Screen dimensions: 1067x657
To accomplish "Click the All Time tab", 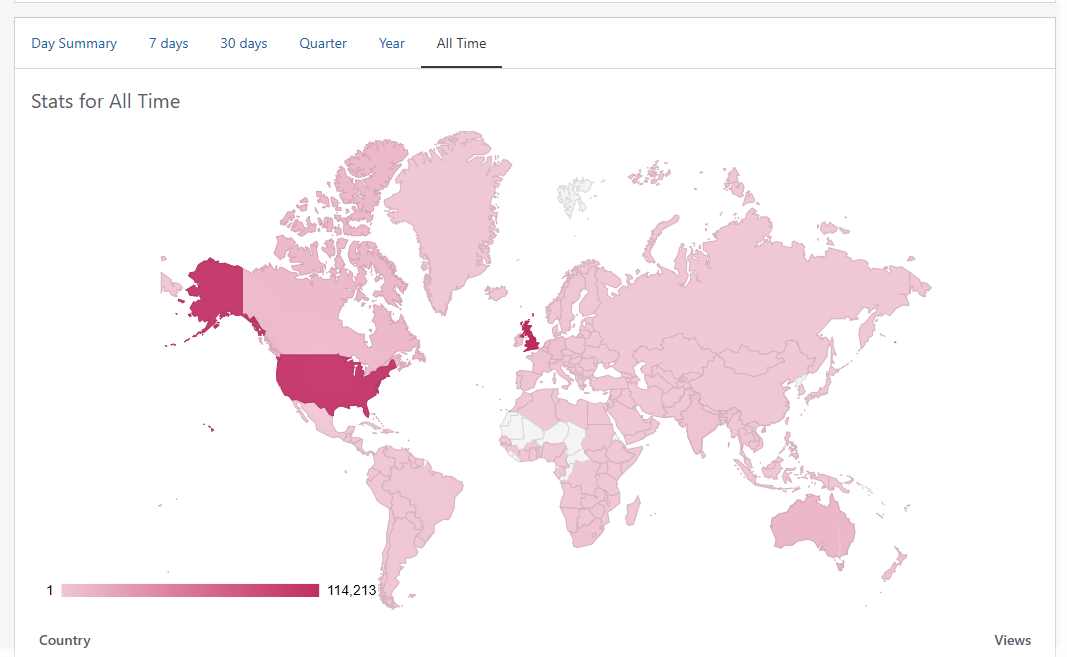I will coord(461,43).
